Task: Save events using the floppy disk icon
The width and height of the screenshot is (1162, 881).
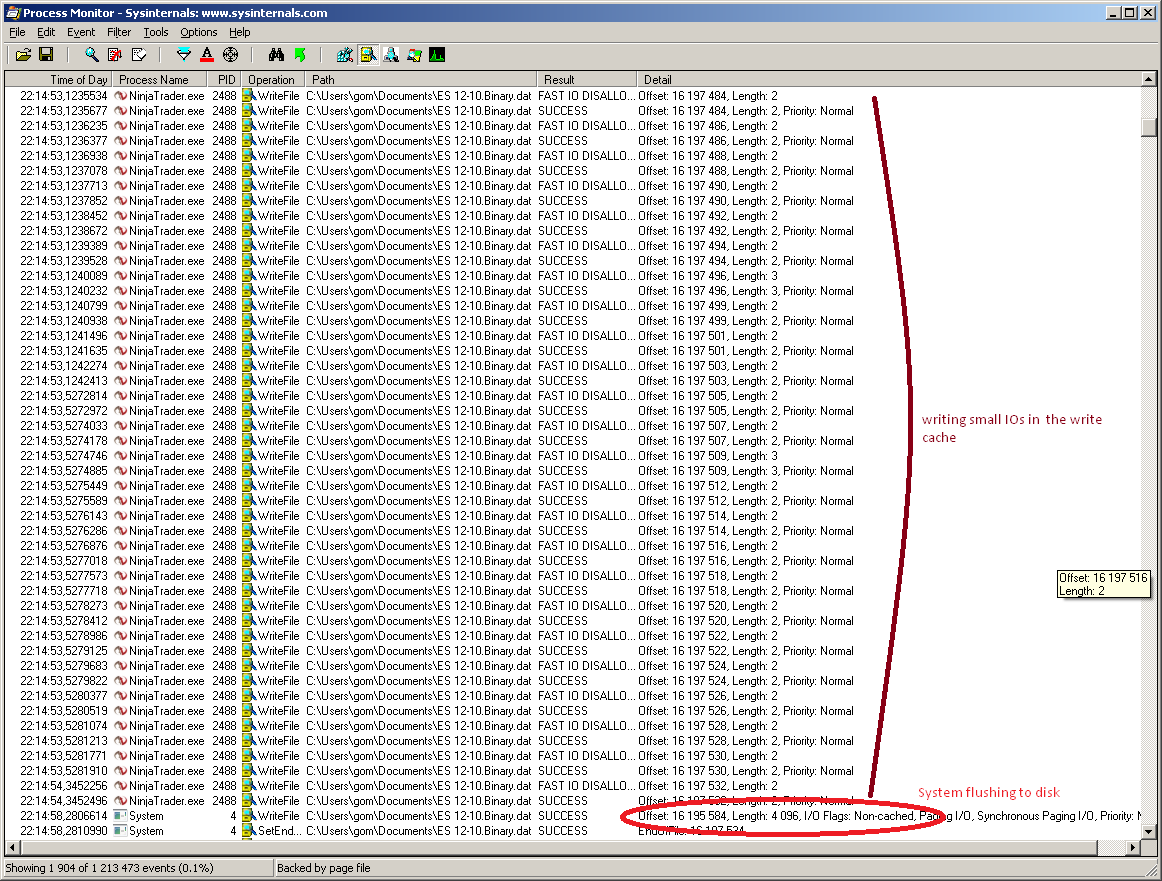Action: coord(46,55)
